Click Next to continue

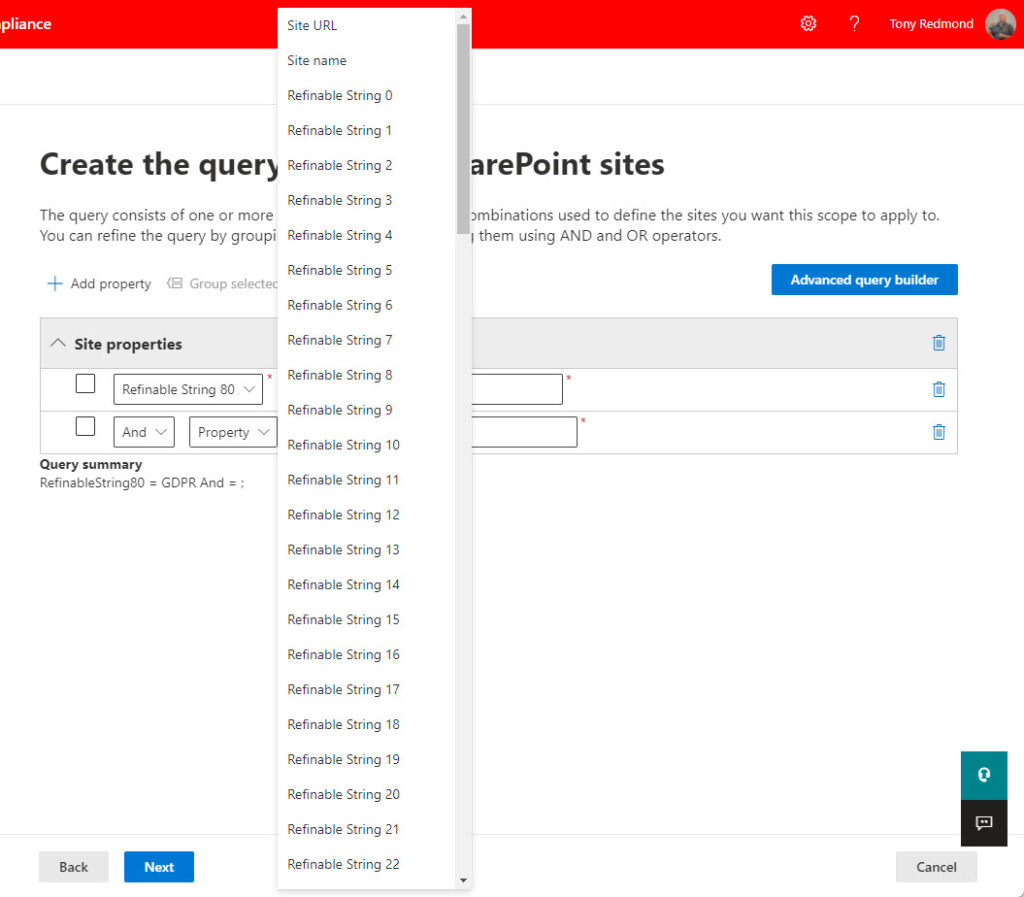click(x=159, y=867)
